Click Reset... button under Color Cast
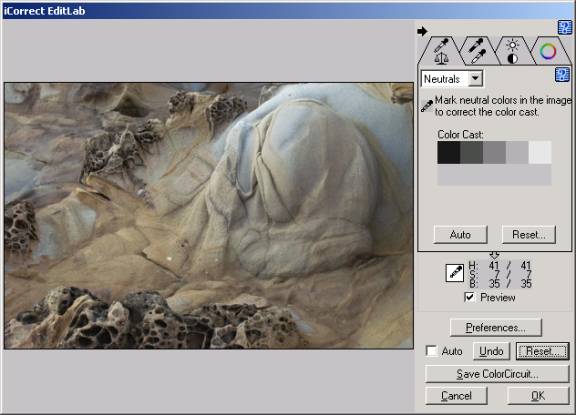Image resolution: width=576 pixels, height=415 pixels. (x=529, y=234)
